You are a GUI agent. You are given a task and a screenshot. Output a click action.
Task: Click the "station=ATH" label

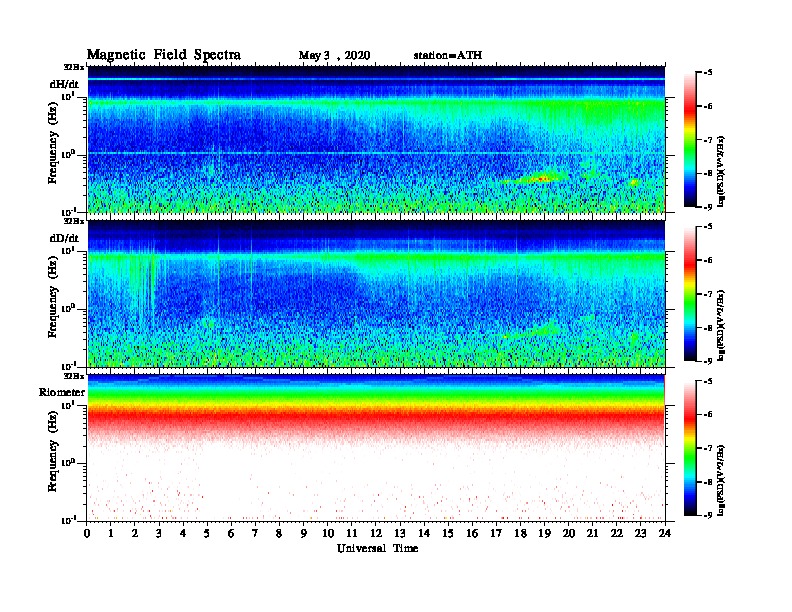click(448, 56)
